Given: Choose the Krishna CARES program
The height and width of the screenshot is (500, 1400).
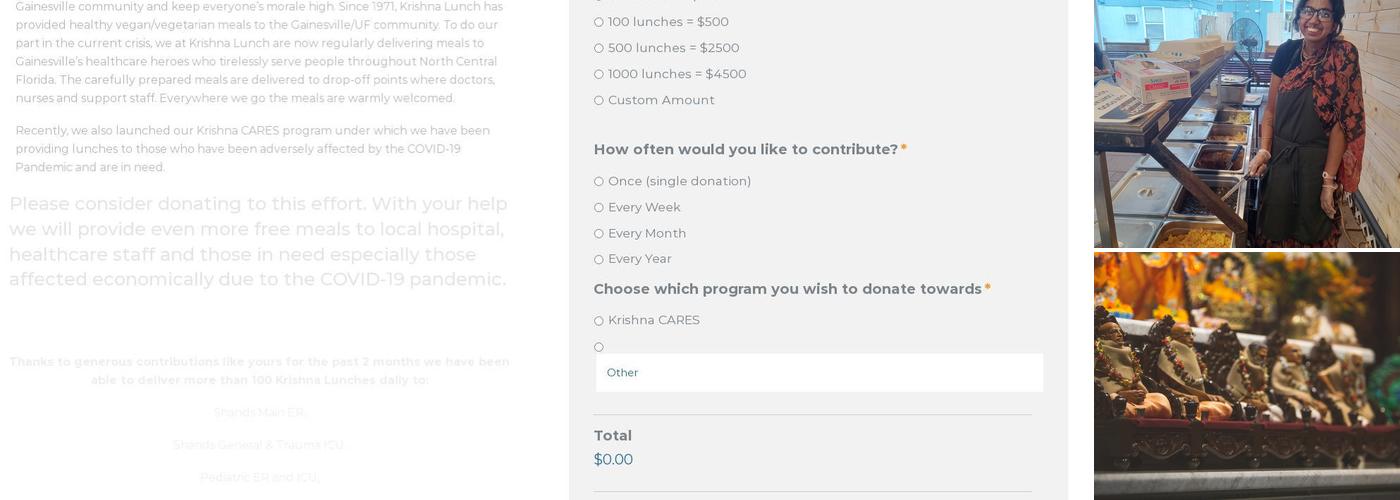Looking at the screenshot, I should pos(599,321).
